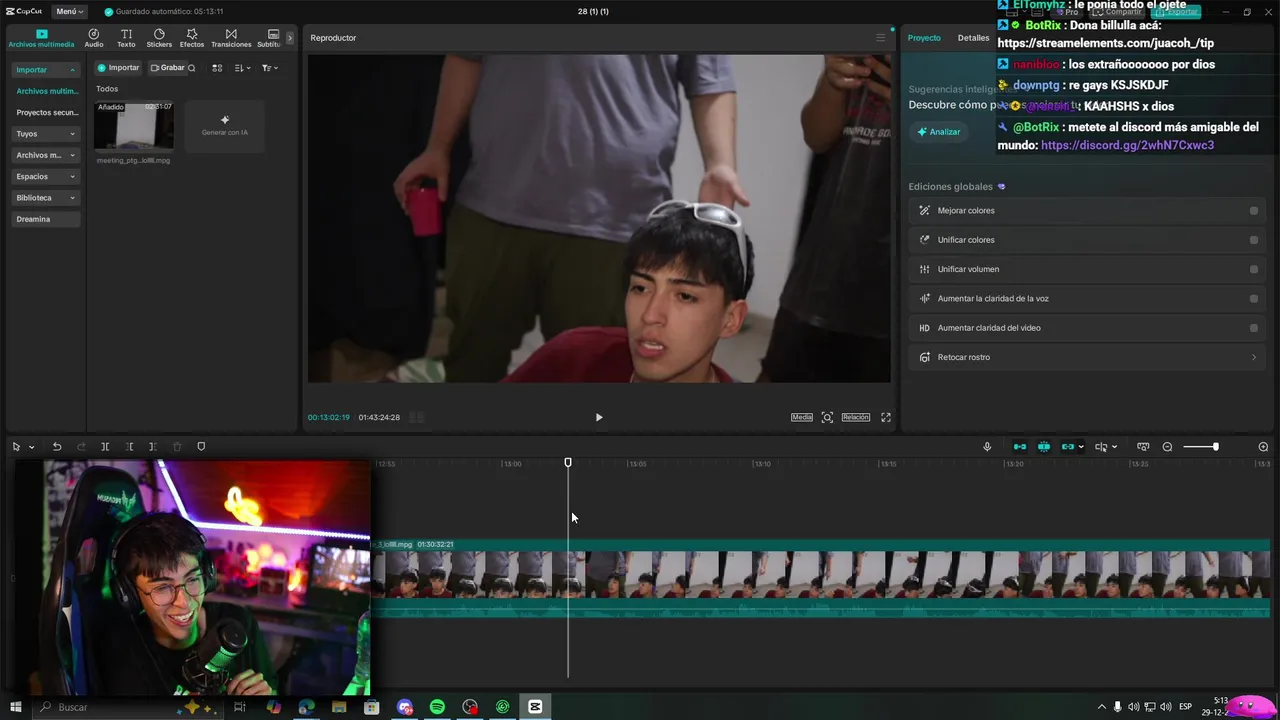Screen dimensions: 1280x720
Task: Open the CapCut Menú dropdown
Action: coord(69,11)
